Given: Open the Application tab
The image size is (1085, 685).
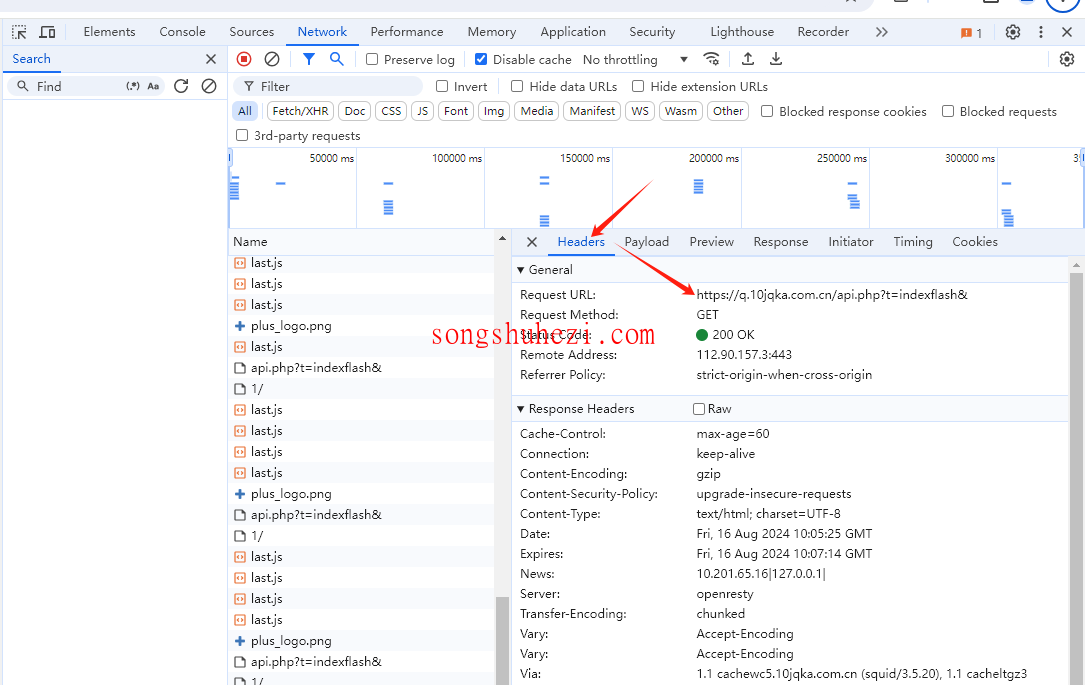Looking at the screenshot, I should [573, 32].
